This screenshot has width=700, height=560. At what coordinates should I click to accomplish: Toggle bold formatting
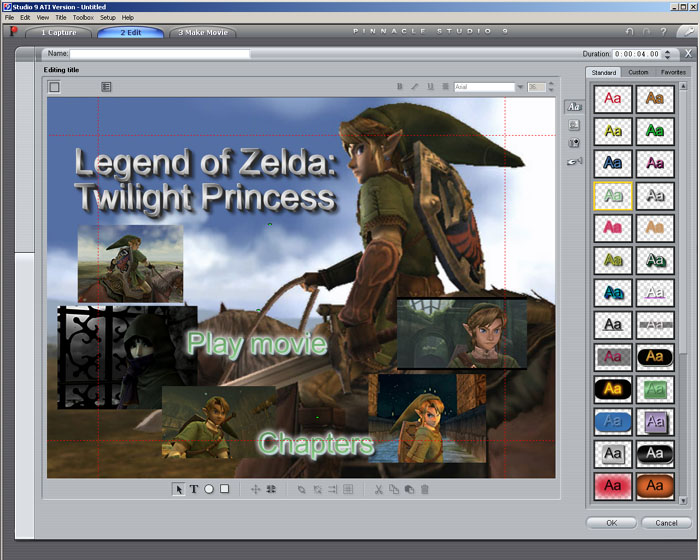pos(400,86)
